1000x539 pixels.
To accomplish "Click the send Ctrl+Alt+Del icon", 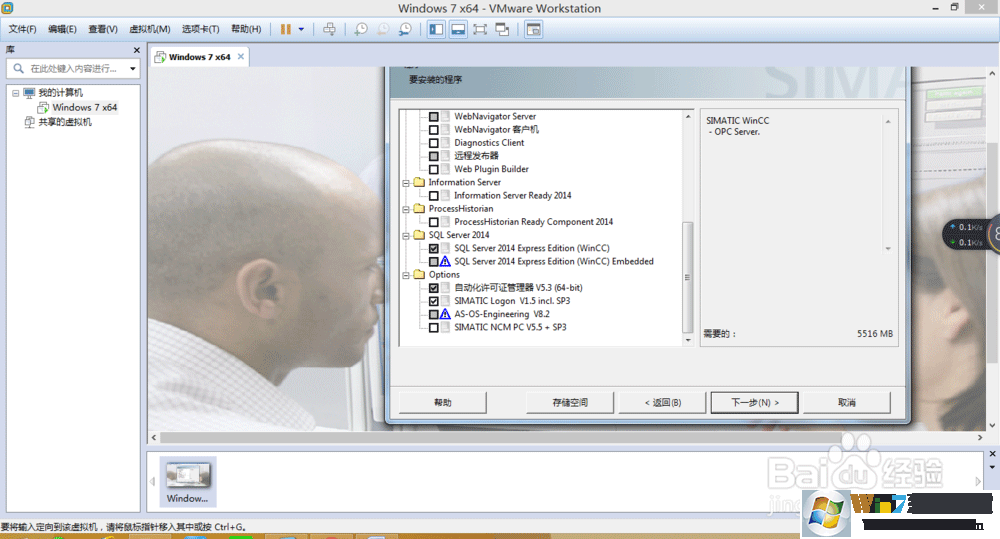I will coord(329,29).
